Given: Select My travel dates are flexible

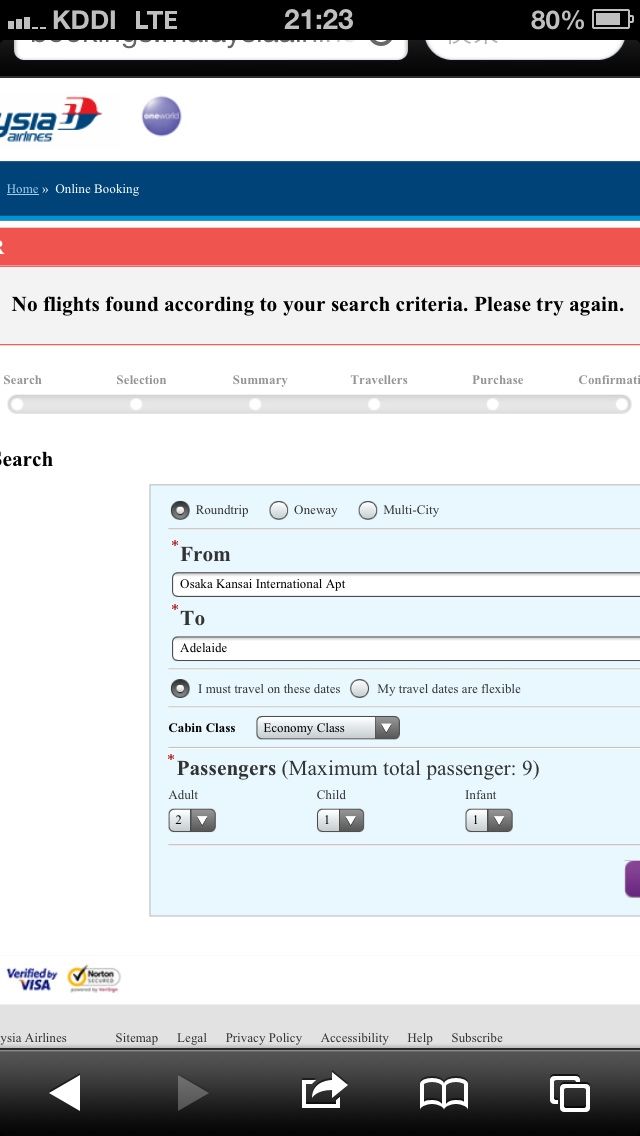Looking at the screenshot, I should (360, 688).
